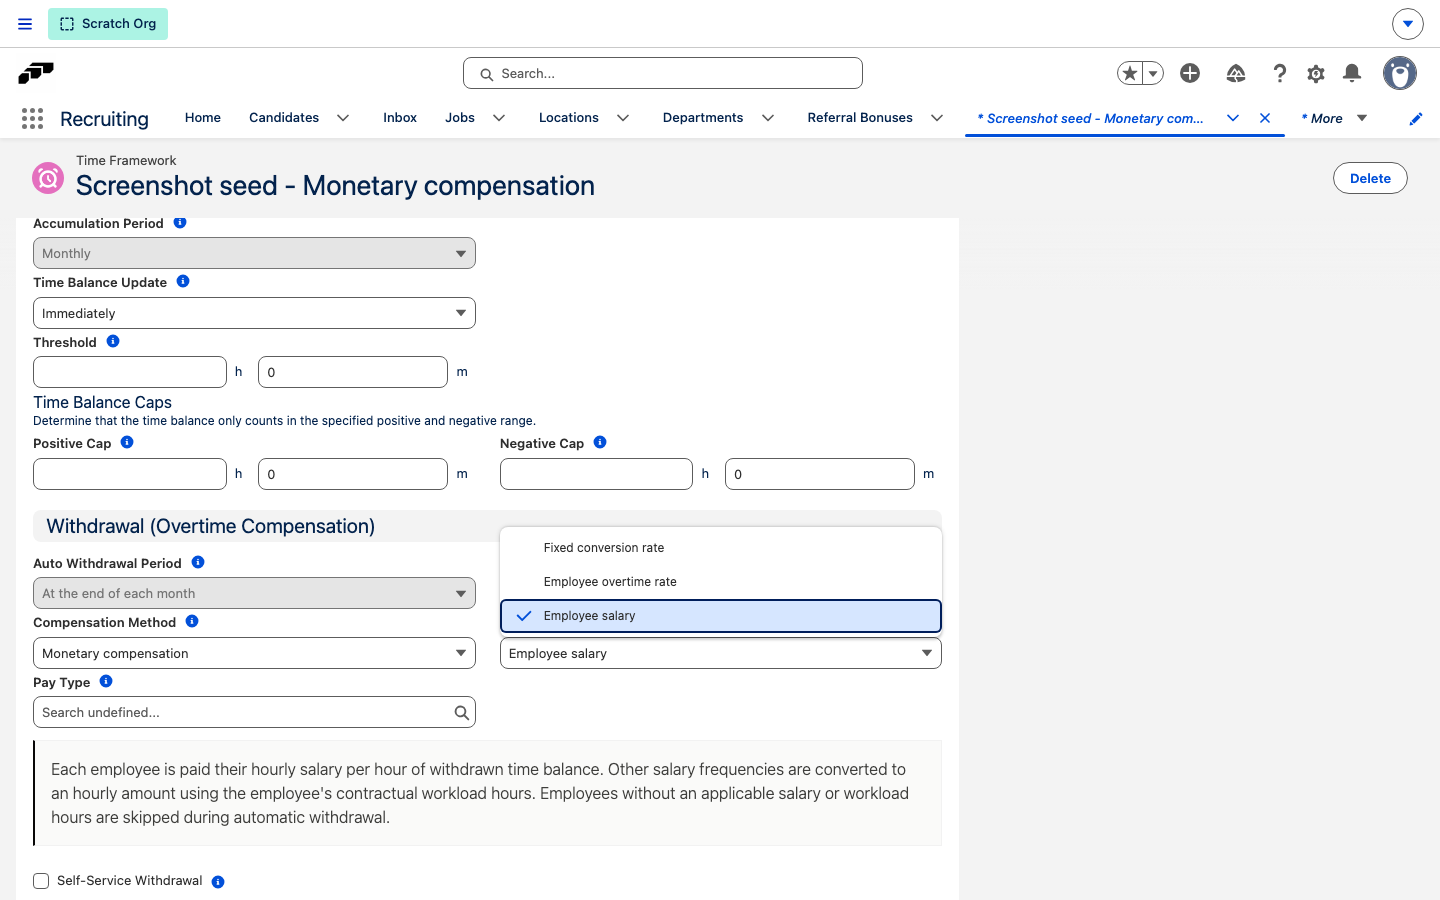Expand the Locations tab chevron
Image resolution: width=1440 pixels, height=900 pixels.
[623, 118]
